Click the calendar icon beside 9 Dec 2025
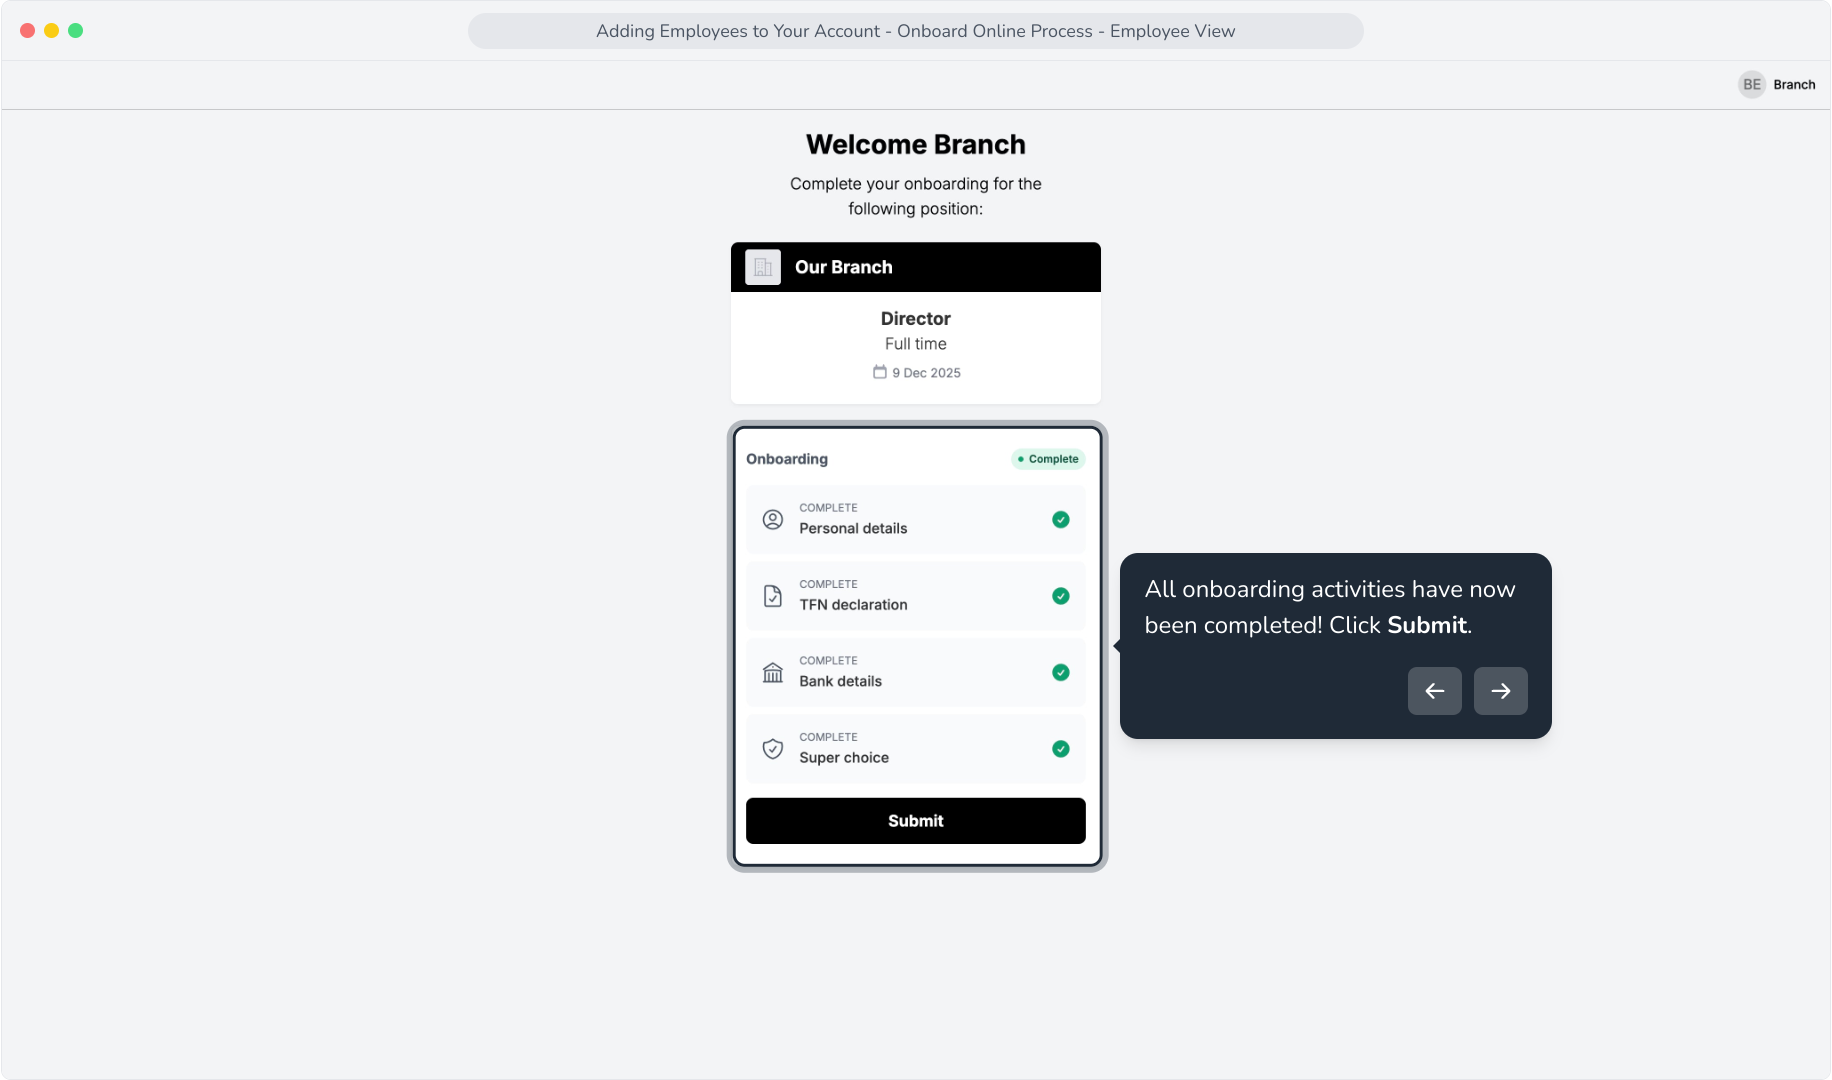The image size is (1832, 1080). pos(880,372)
